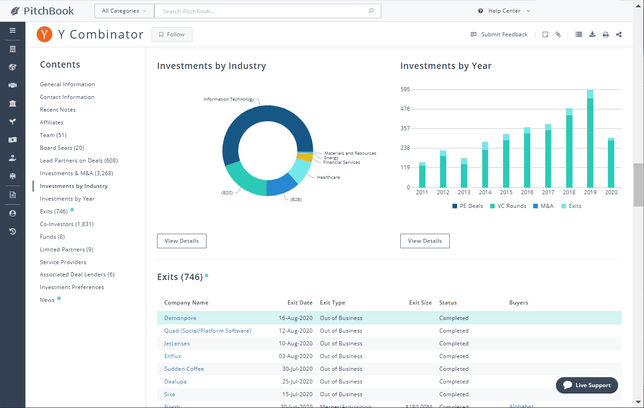Click the search magnifier icon

372,11
